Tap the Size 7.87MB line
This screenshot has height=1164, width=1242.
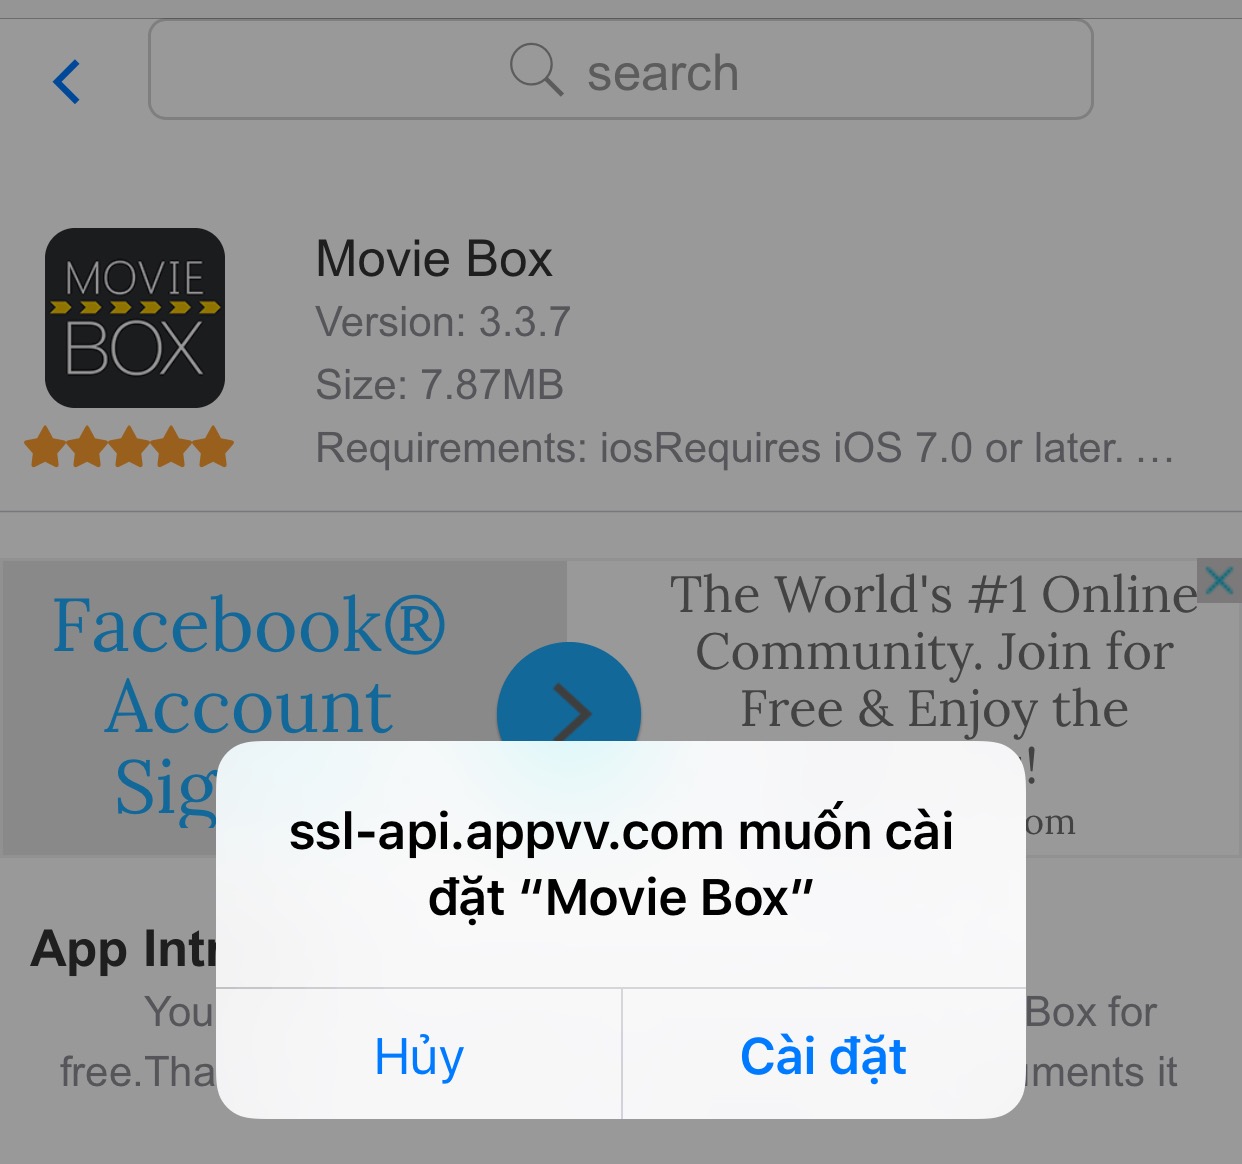coord(440,385)
